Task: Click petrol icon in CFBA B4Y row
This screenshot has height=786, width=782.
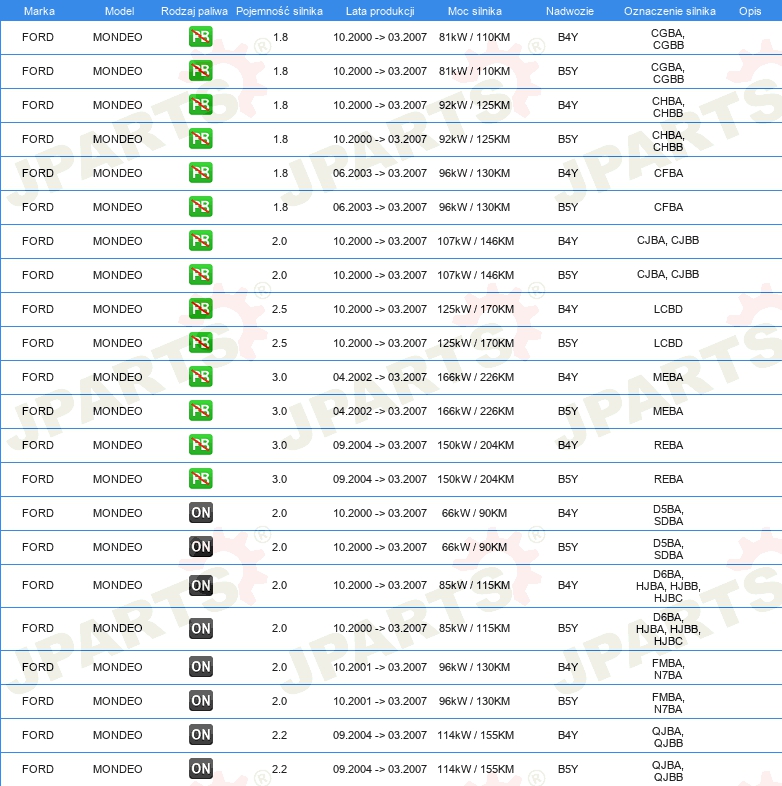Action: (x=201, y=173)
